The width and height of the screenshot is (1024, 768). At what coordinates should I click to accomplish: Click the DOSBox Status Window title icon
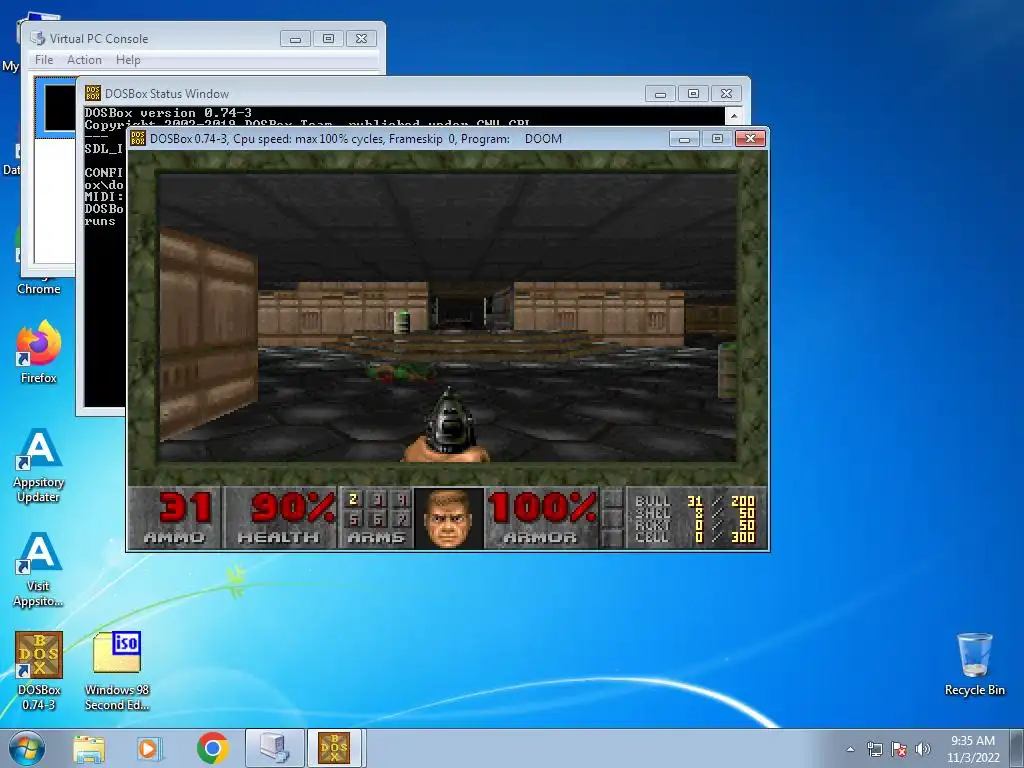pyautogui.click(x=93, y=93)
